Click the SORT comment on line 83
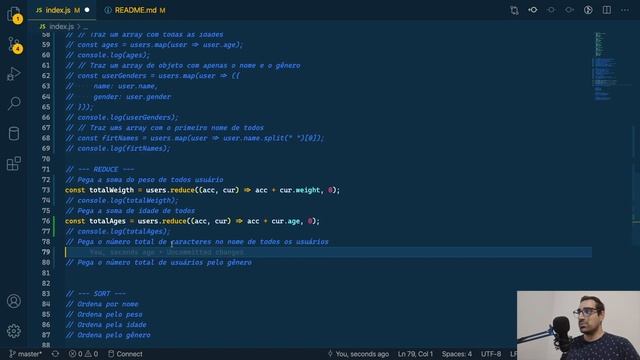Viewport: 640px width, 360px height. click(x=96, y=294)
